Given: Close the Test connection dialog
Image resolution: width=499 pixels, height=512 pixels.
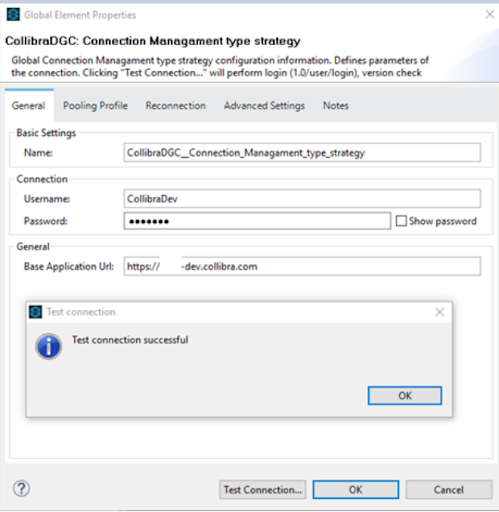Looking at the screenshot, I should [440, 312].
